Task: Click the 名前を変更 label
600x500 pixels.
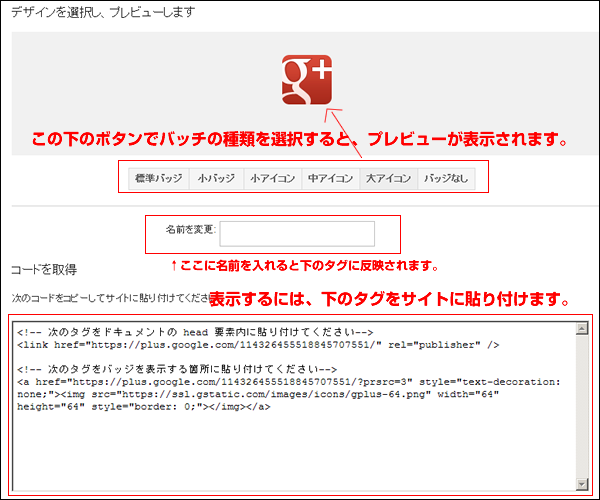Action: coord(191,230)
